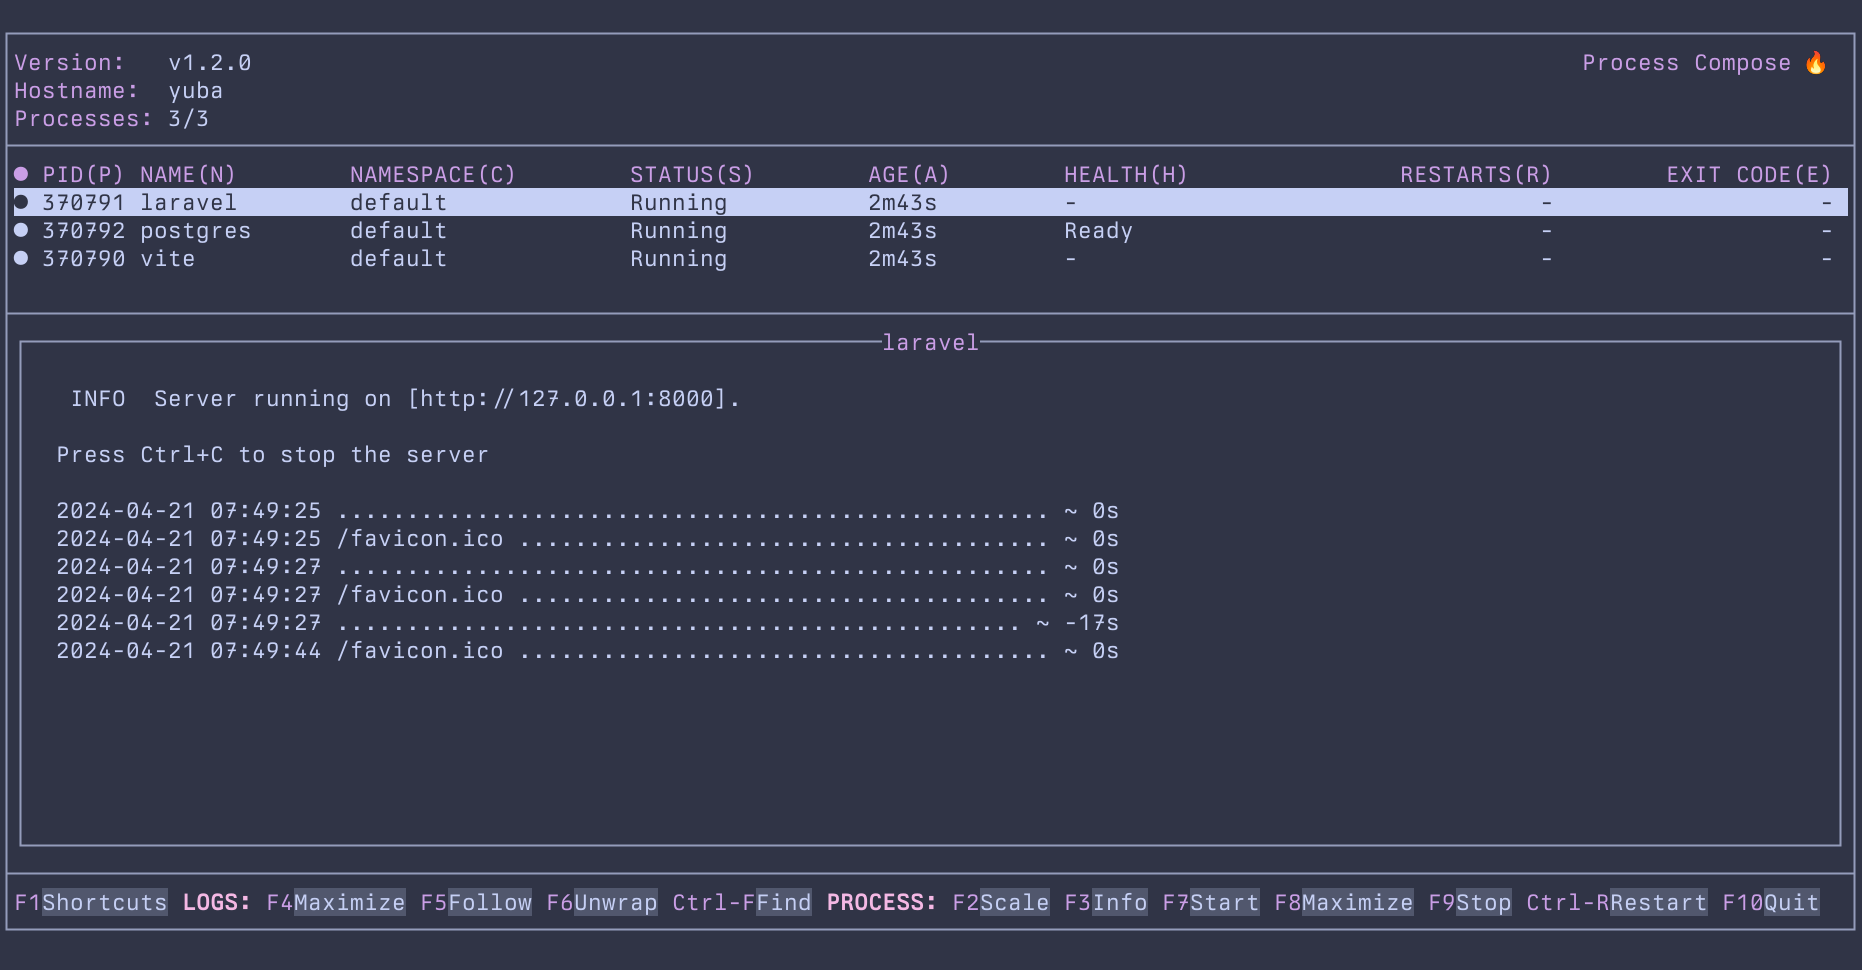The height and width of the screenshot is (970, 1862).
Task: Open F3 Info for process
Action: (1106, 903)
